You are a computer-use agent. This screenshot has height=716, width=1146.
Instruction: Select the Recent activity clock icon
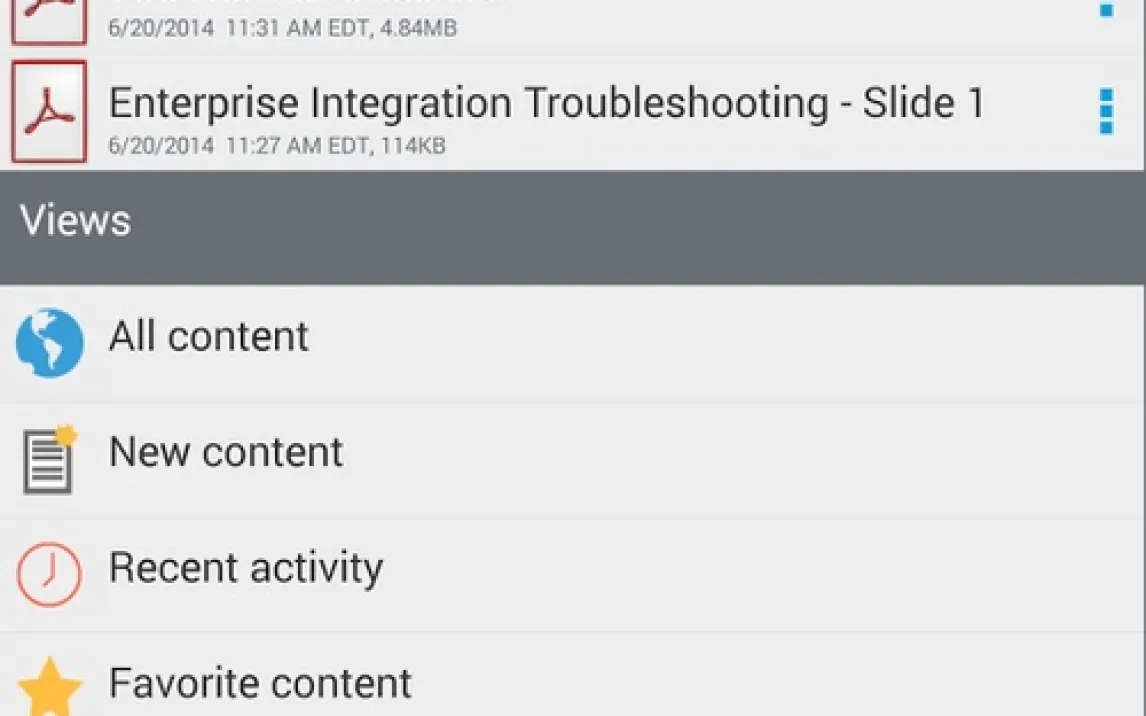(x=49, y=574)
